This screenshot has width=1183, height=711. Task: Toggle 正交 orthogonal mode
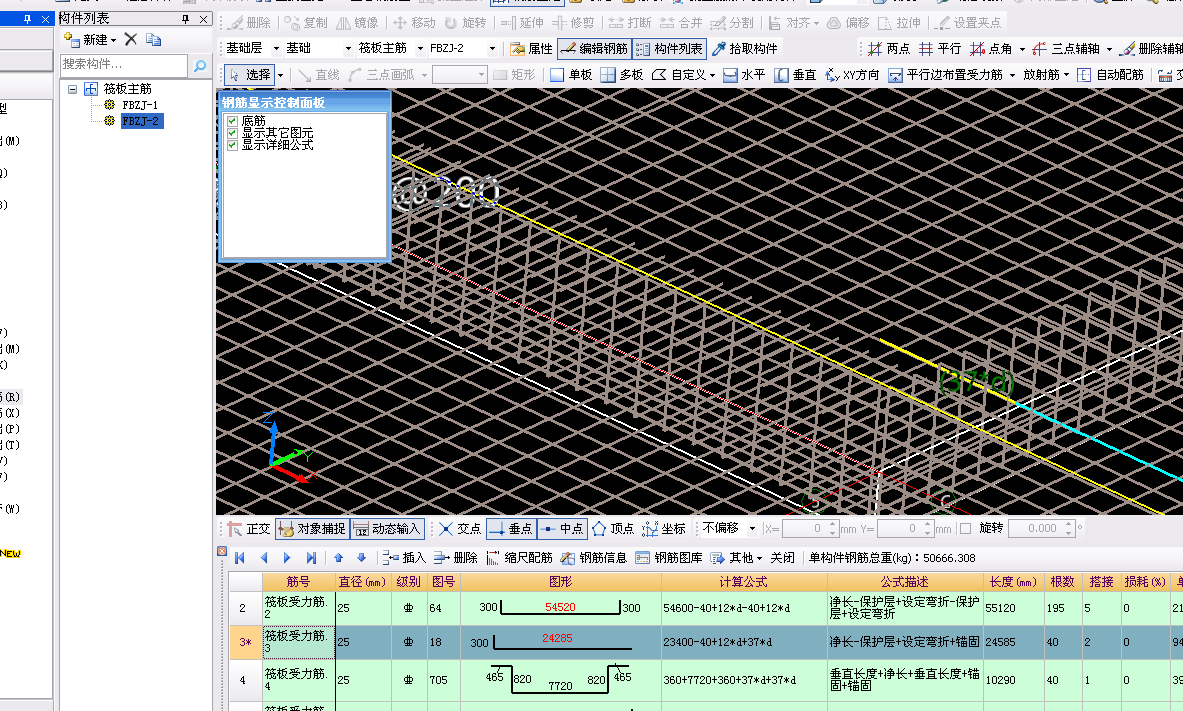pyautogui.click(x=249, y=529)
